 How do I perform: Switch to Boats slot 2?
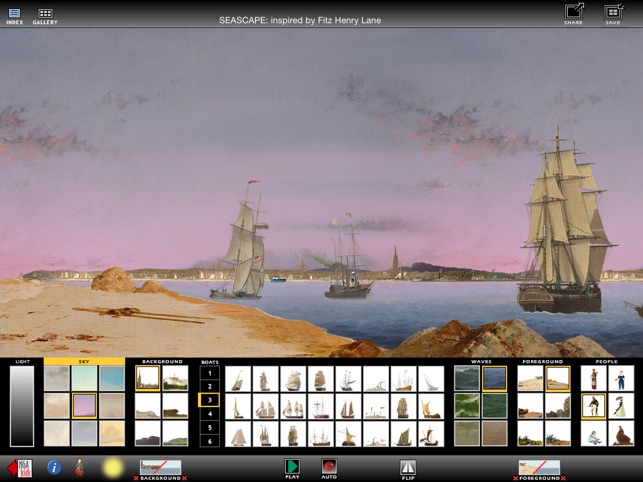(x=210, y=387)
